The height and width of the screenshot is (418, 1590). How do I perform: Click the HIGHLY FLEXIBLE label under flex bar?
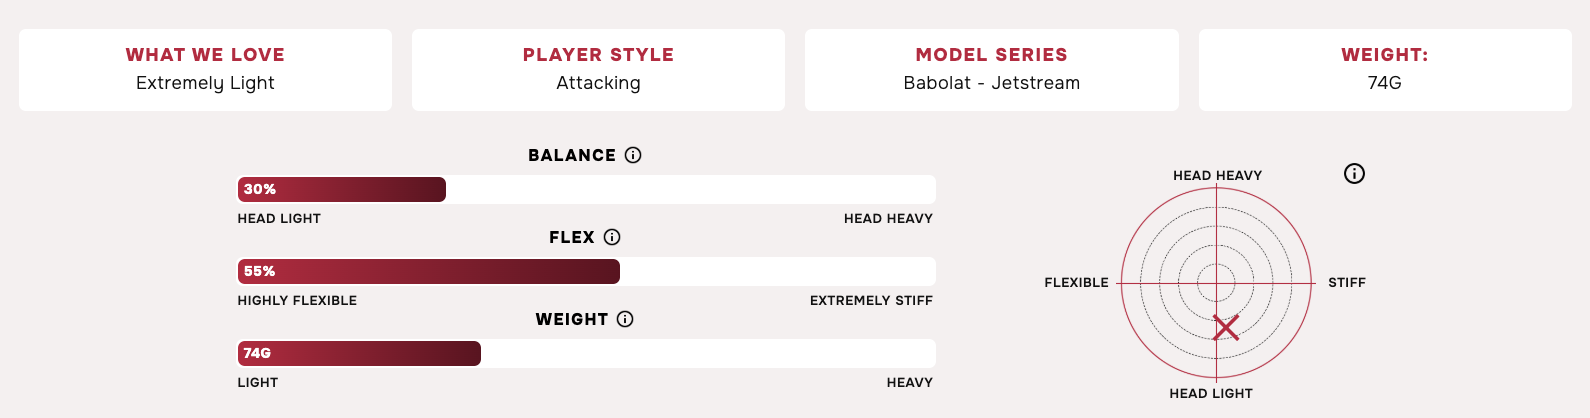click(297, 300)
